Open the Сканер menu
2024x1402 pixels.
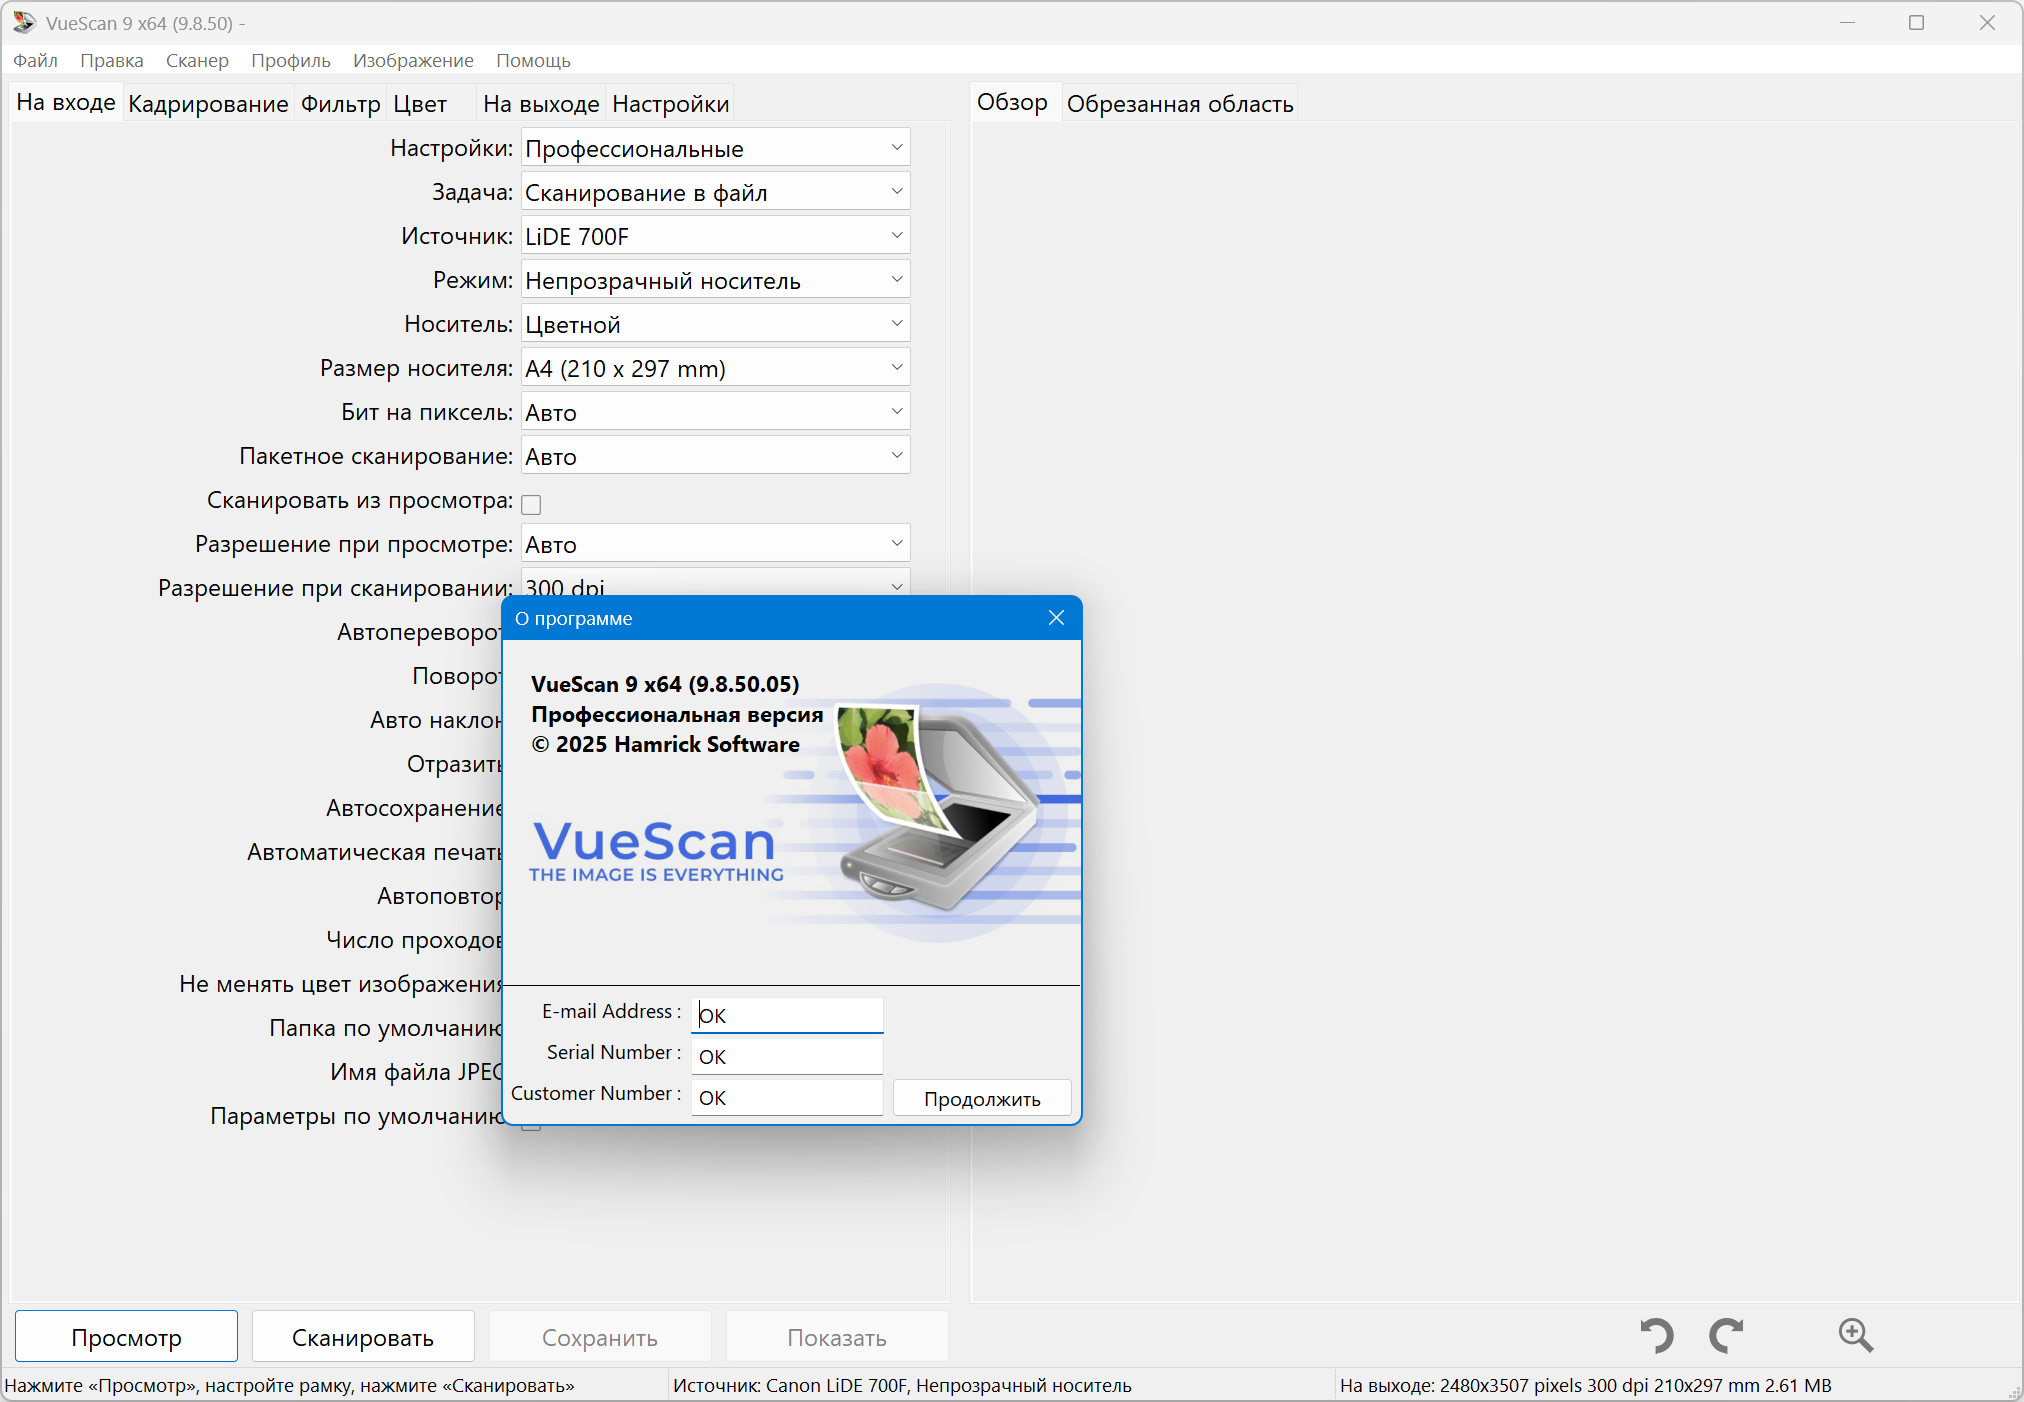tap(197, 60)
